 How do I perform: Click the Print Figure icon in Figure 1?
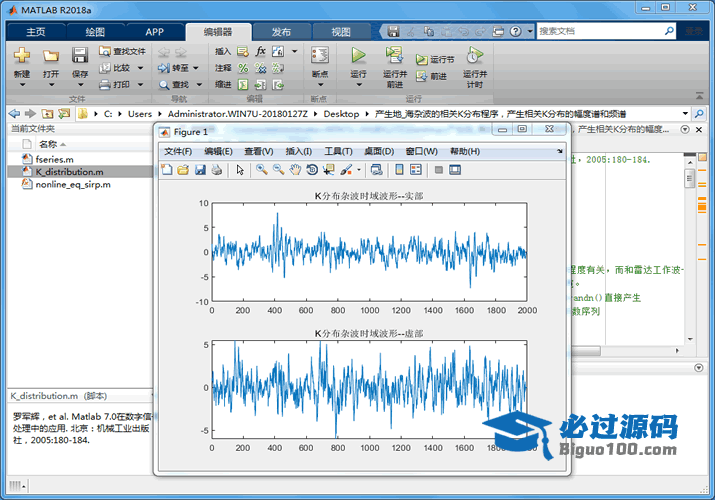pos(217,170)
